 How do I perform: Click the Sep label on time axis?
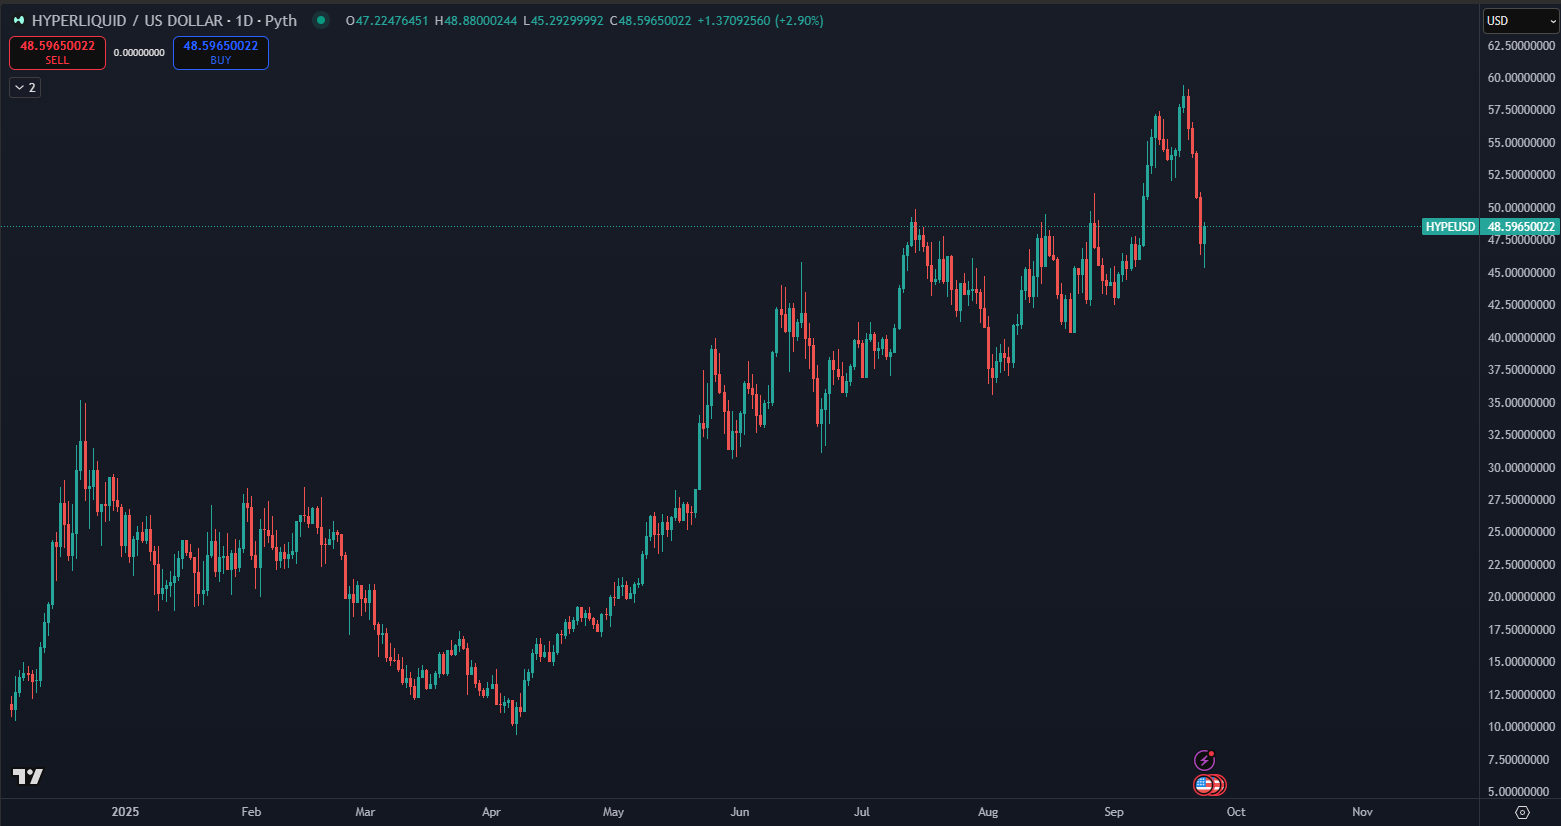pos(1113,812)
